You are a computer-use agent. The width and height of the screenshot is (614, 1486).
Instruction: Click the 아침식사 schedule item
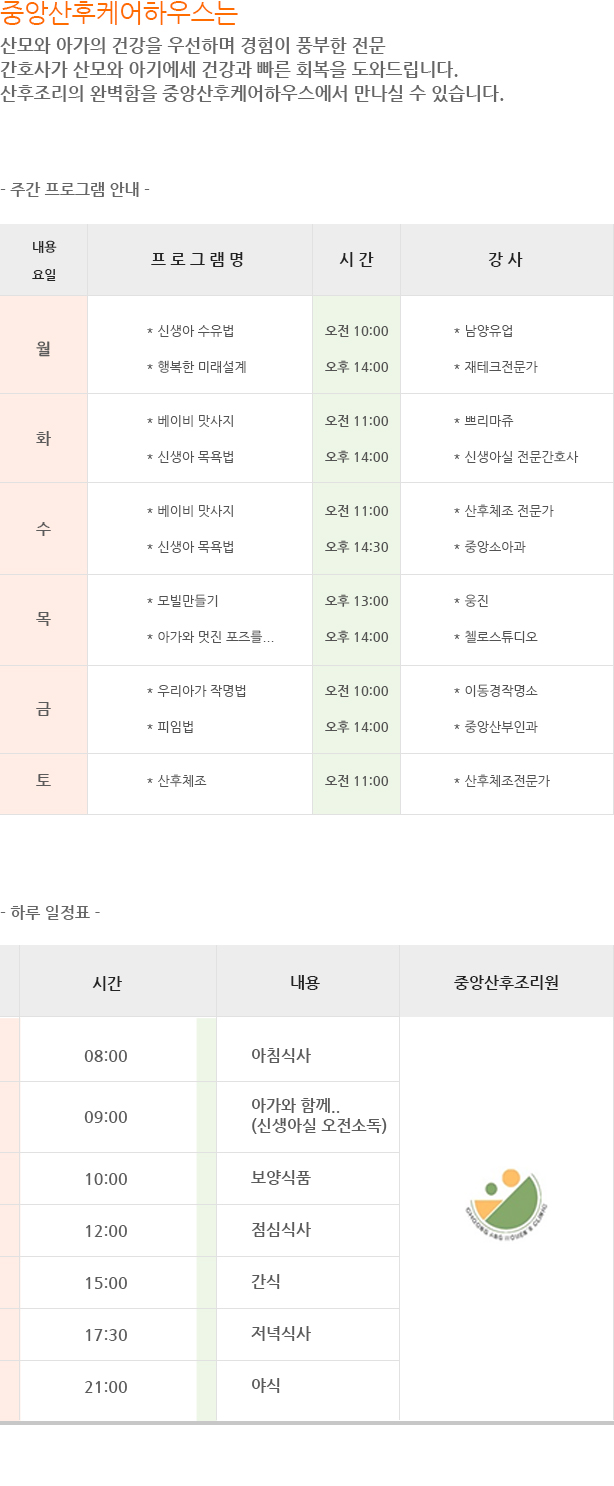(x=281, y=1055)
